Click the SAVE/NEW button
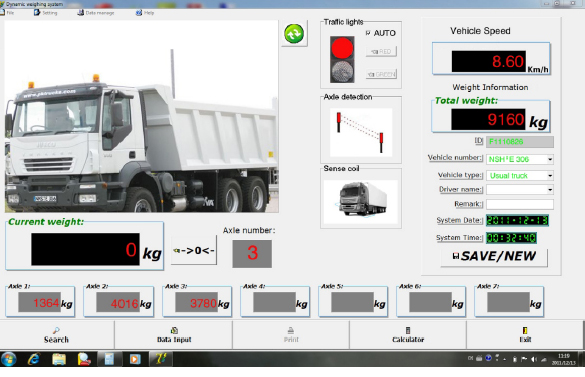The height and width of the screenshot is (377, 585). pos(494,256)
